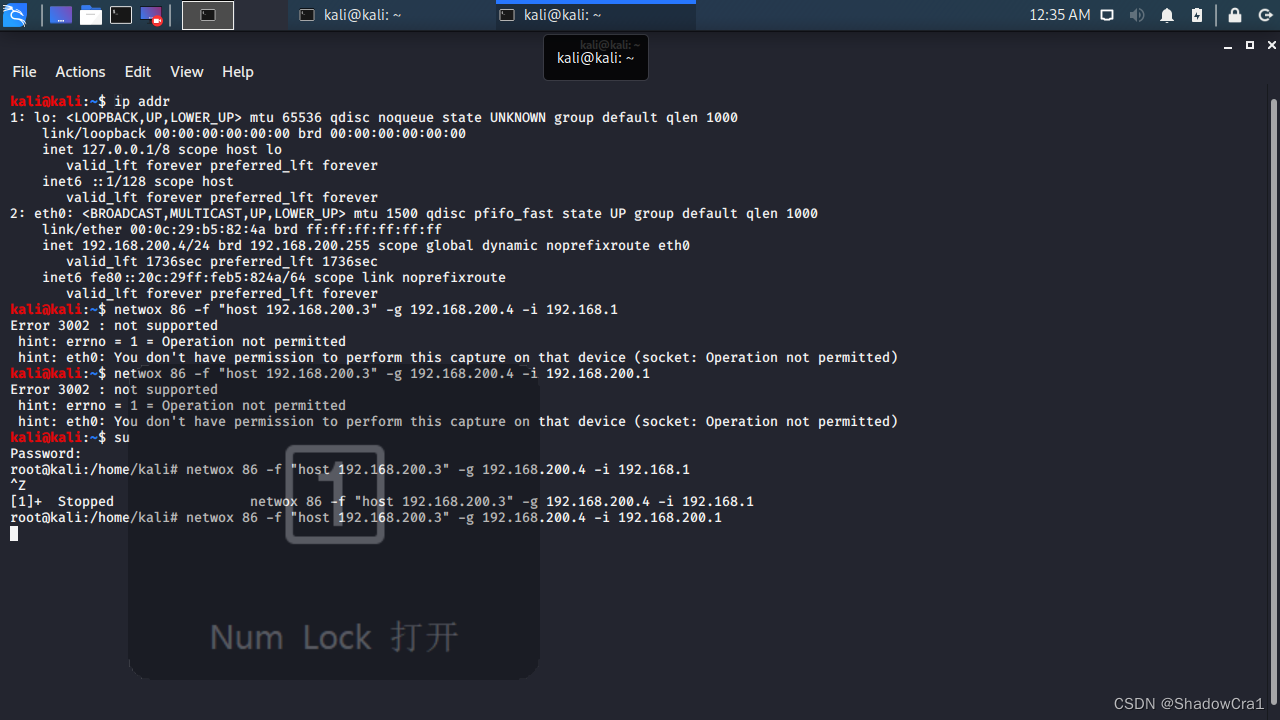Click 'valid_lft 1736sec preferred_lft 1736sec' line
Screen dimensions: 1280x720
click(x=222, y=261)
